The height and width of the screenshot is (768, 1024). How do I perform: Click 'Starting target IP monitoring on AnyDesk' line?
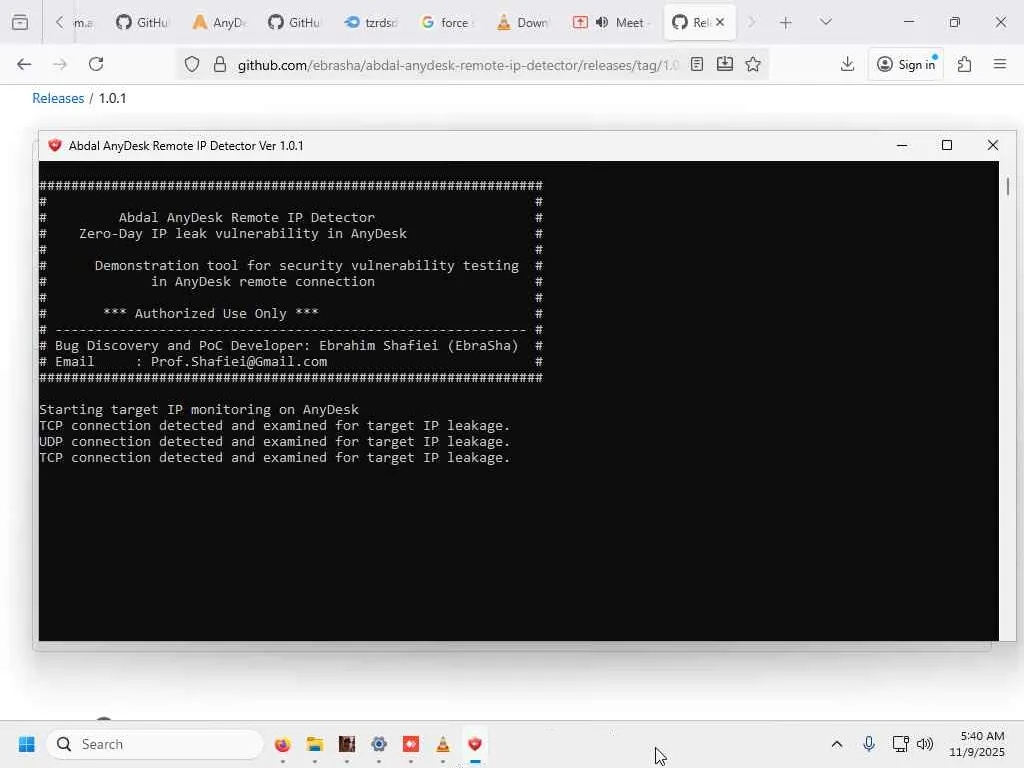(x=199, y=409)
